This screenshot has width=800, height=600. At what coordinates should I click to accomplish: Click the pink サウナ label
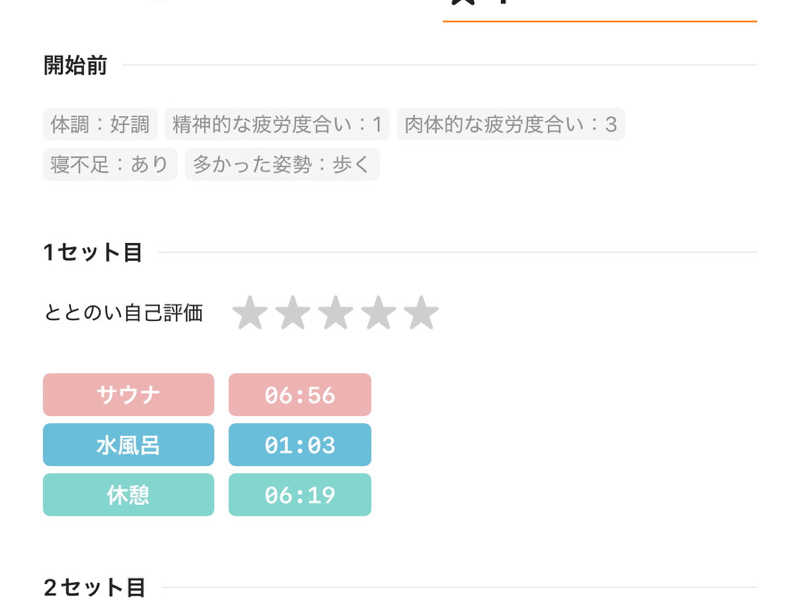(x=128, y=394)
